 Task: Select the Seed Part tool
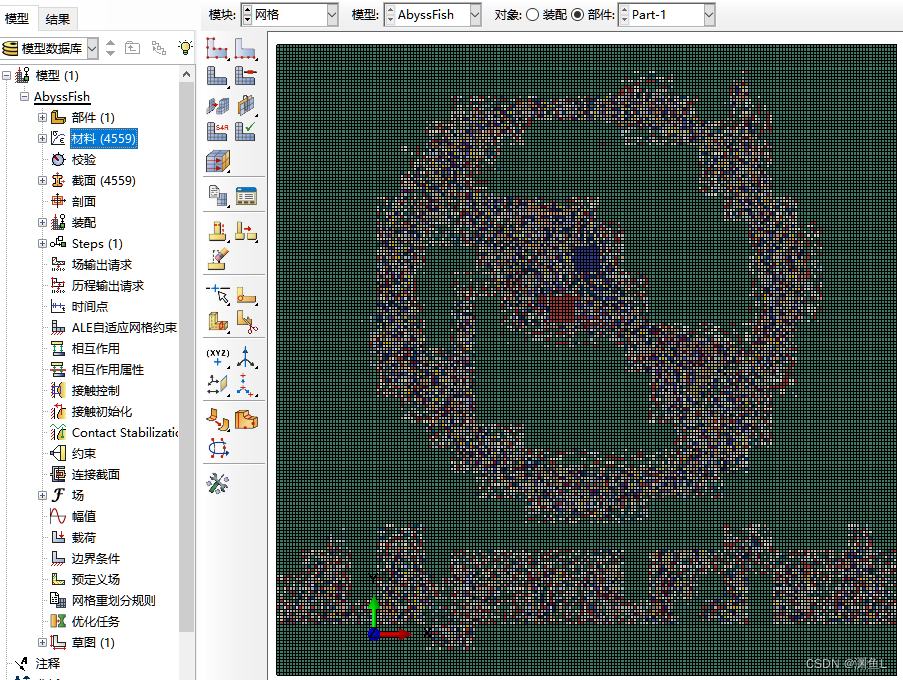tap(218, 48)
